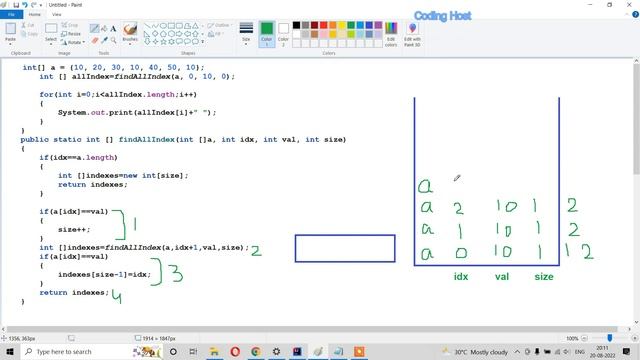Select the Color picker eyedropper tool

click(104, 40)
